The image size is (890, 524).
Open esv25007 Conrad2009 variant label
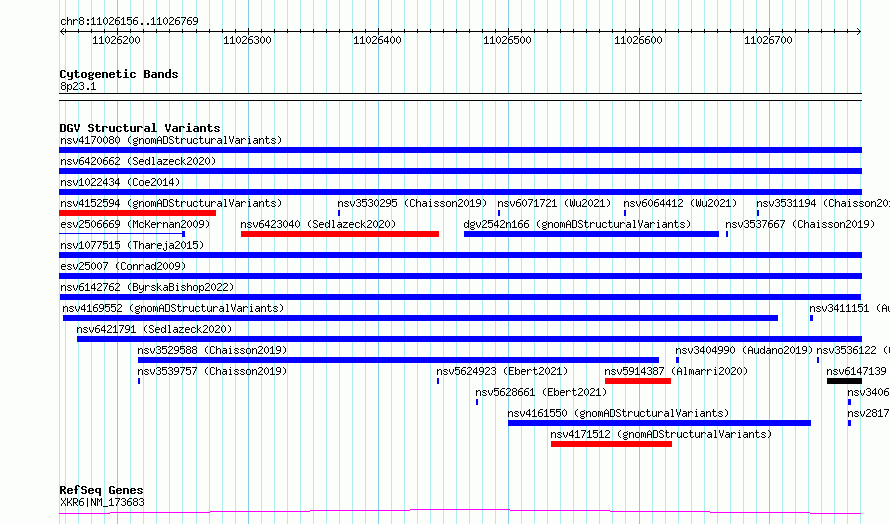tap(123, 266)
